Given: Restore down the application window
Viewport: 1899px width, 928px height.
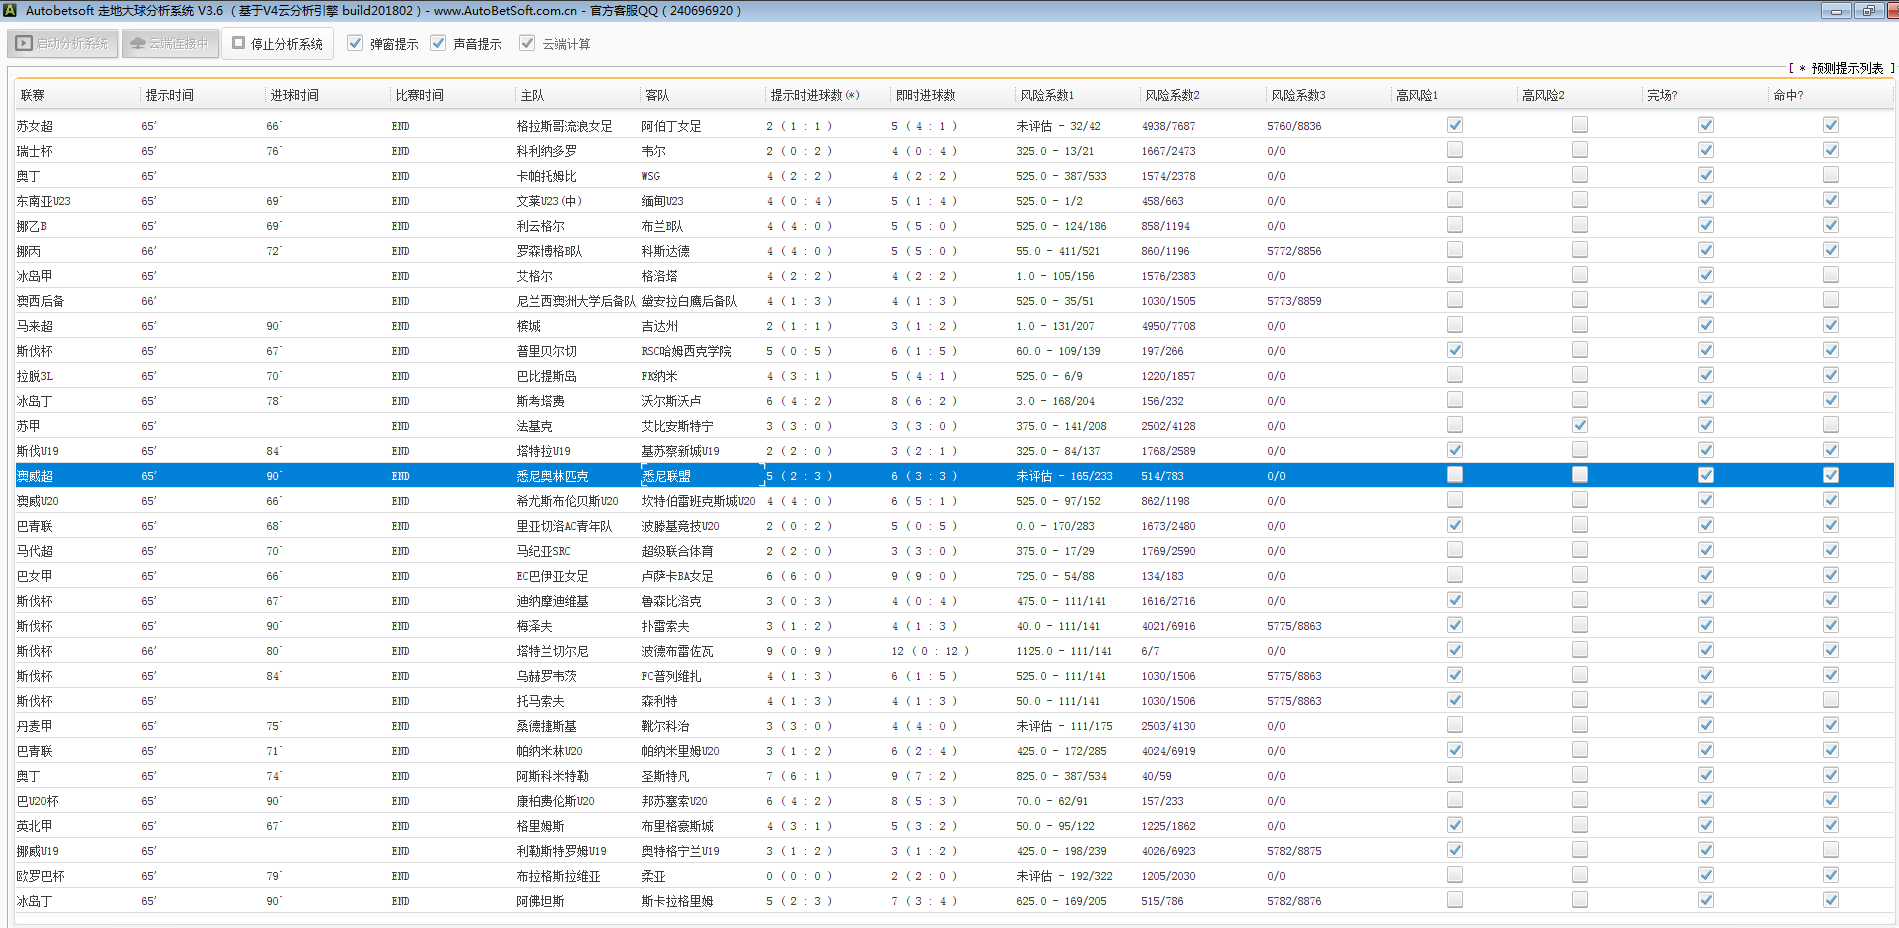Looking at the screenshot, I should [x=1868, y=11].
